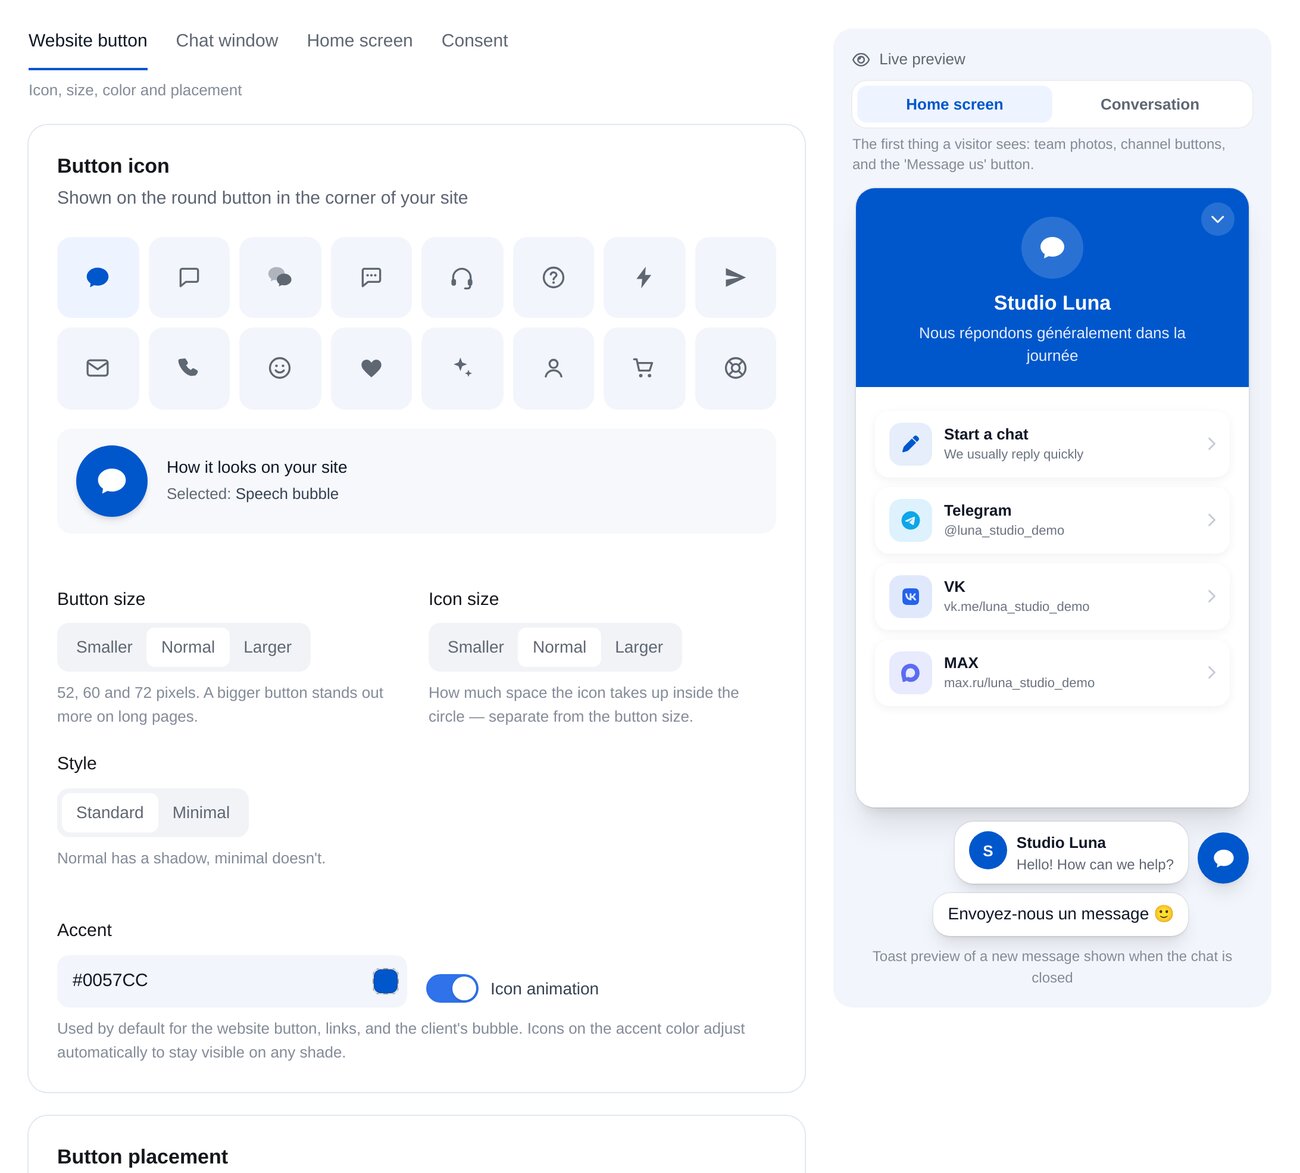This screenshot has height=1173, width=1300.
Task: Select the filled speech bubble button icon
Action: click(x=98, y=277)
